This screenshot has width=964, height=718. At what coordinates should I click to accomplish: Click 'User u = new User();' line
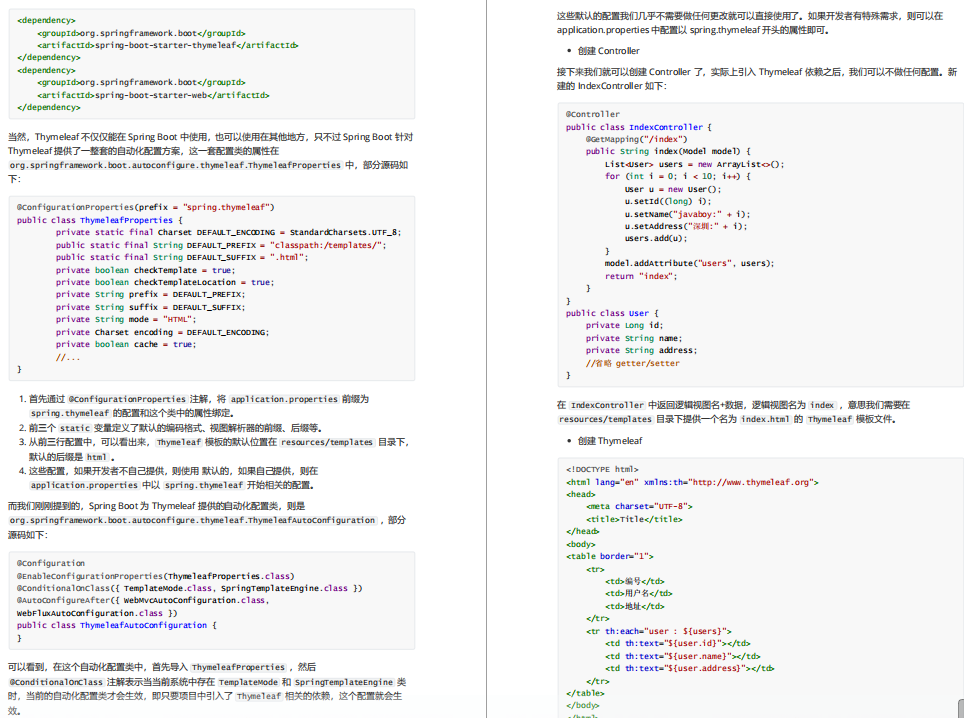click(673, 189)
